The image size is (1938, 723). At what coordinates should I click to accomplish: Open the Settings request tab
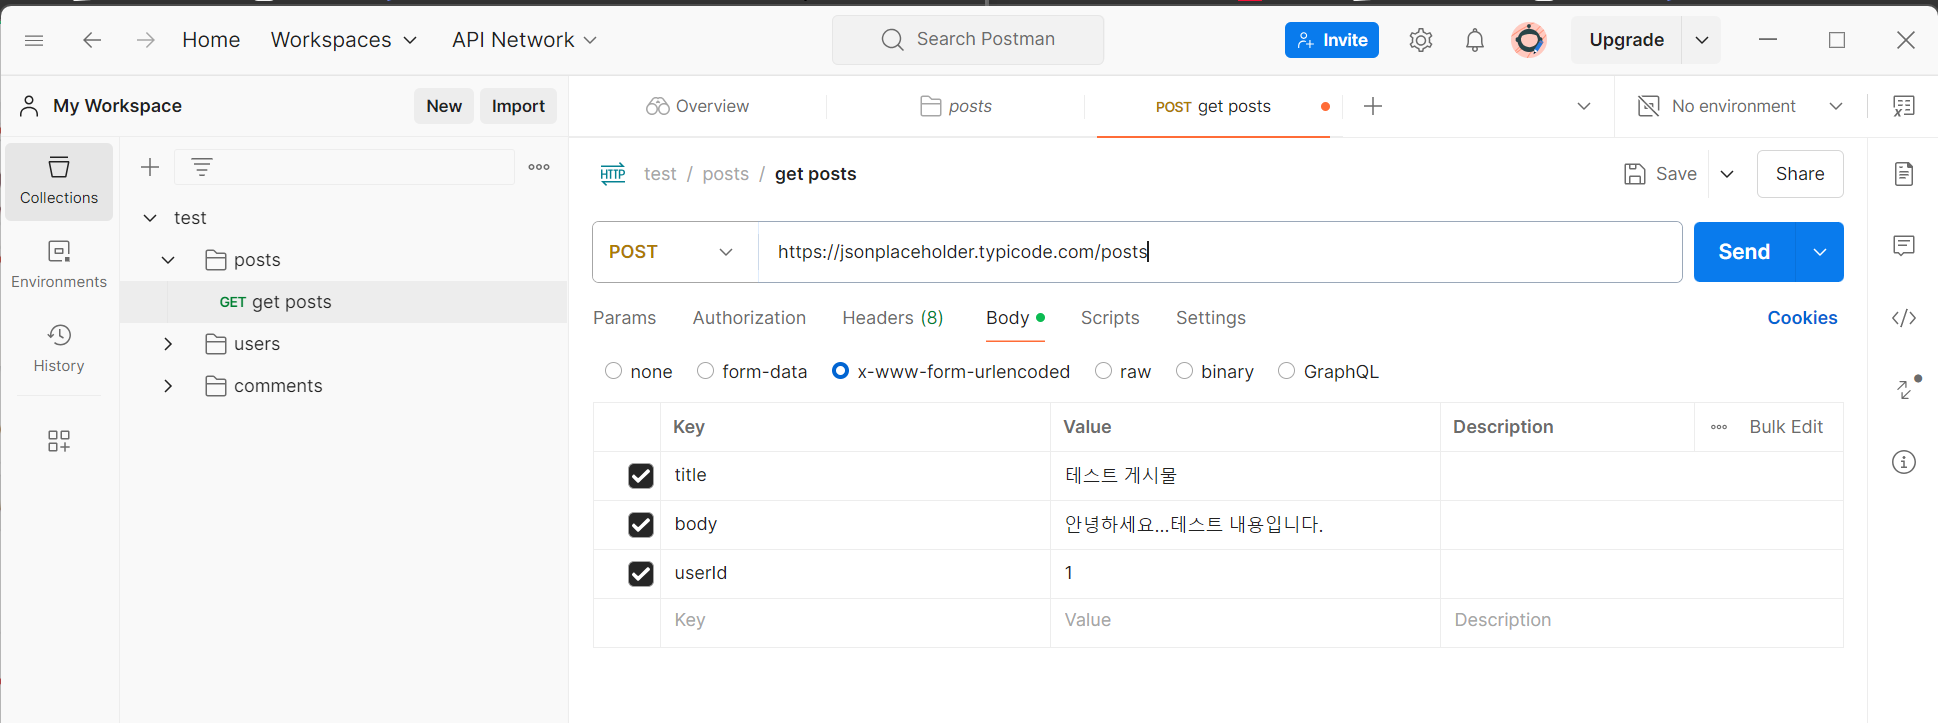(1211, 318)
